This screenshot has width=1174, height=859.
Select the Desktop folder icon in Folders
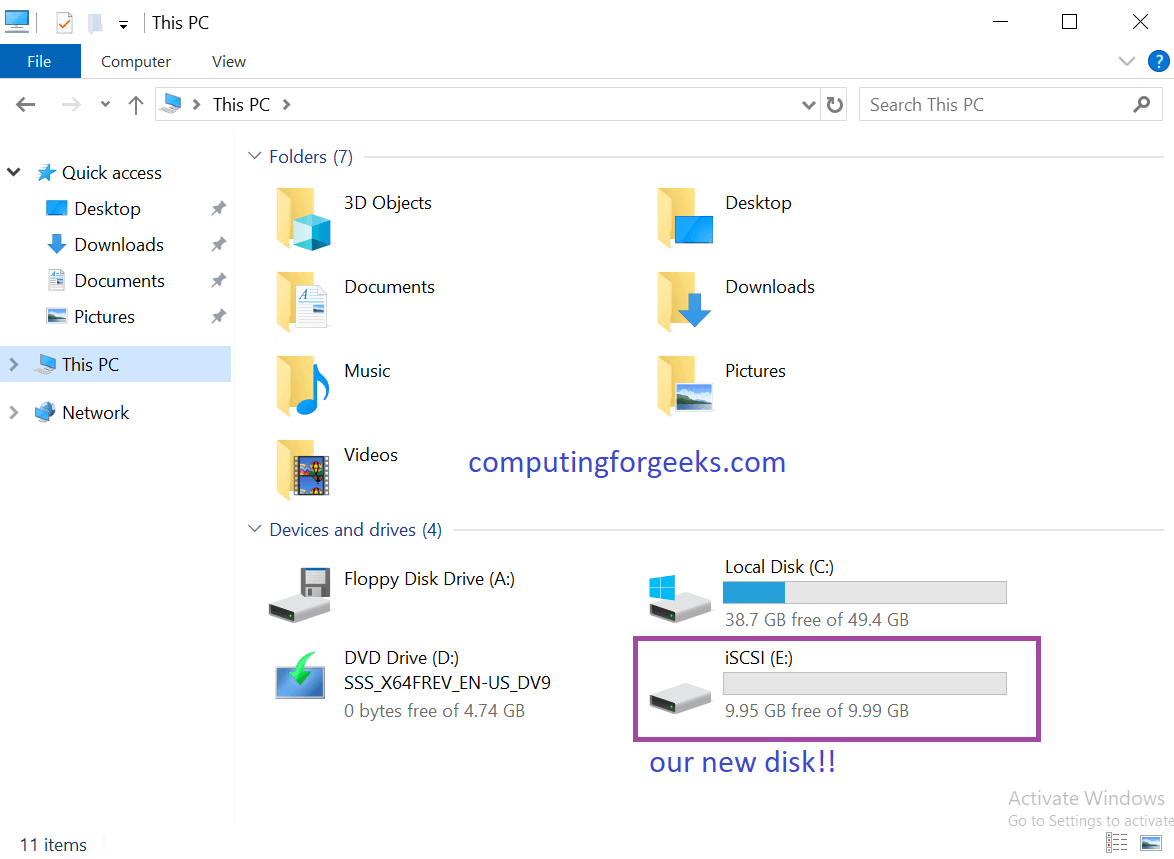point(685,218)
